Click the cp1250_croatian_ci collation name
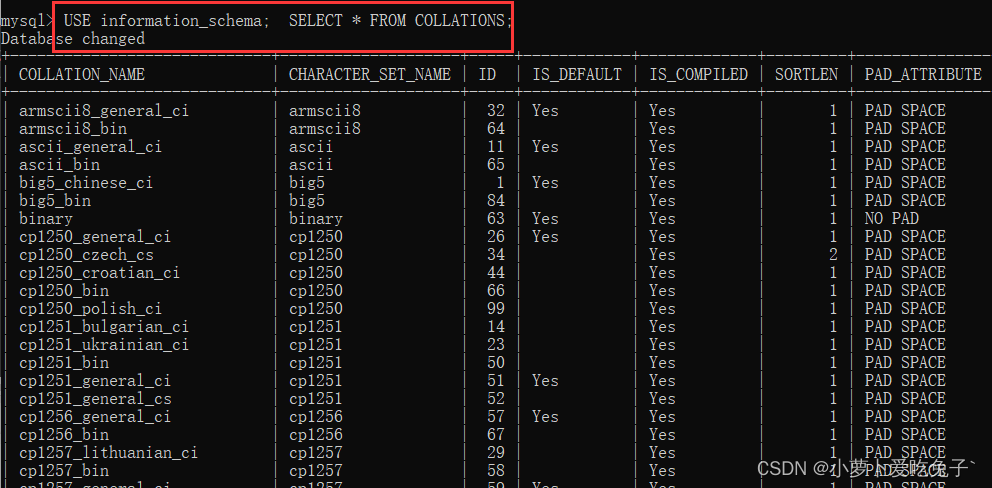Viewport: 992px width, 488px height. pos(99,273)
